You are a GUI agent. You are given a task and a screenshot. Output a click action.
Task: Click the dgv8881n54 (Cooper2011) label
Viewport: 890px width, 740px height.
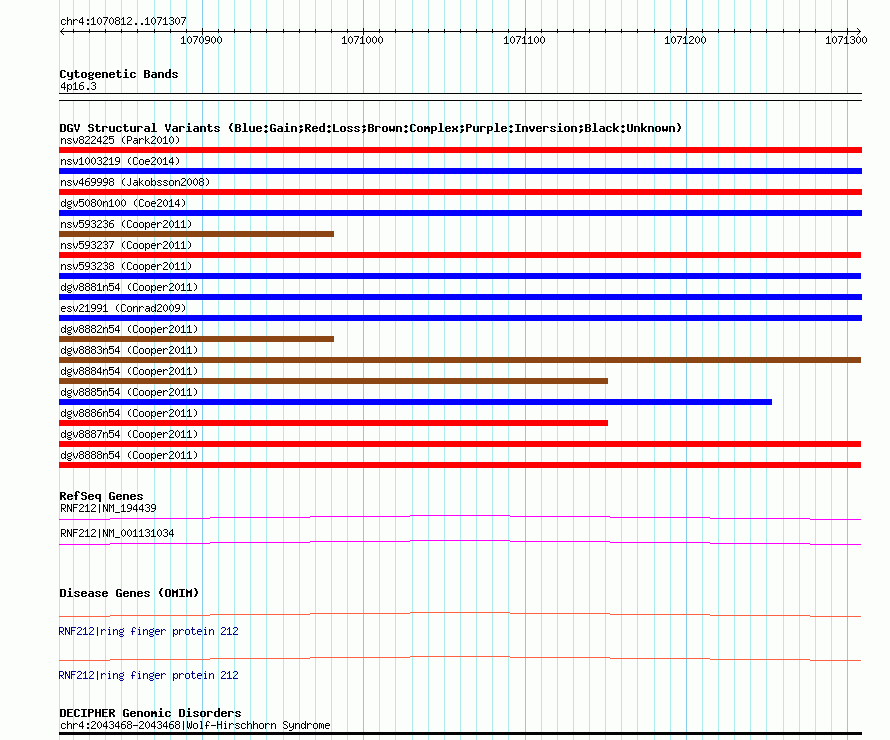(129, 287)
